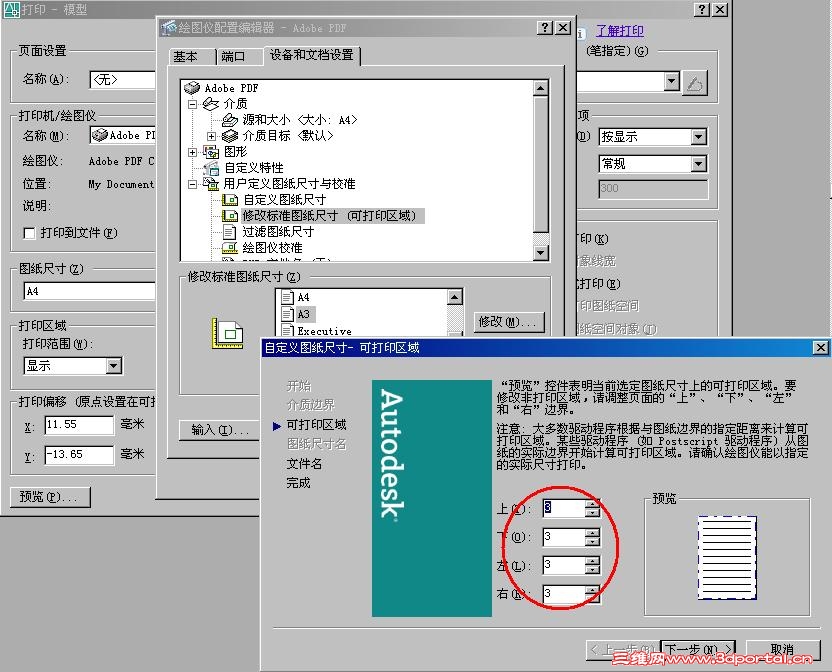832x672 pixels.
Task: Expand the 图形 tree node
Action: pyautogui.click(x=193, y=152)
